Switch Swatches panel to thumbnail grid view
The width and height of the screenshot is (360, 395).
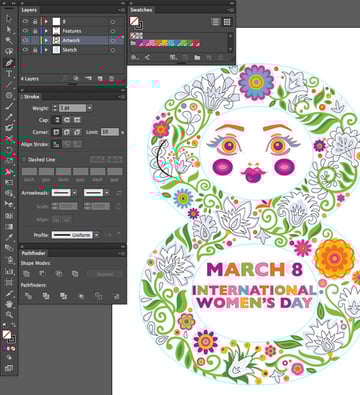tap(227, 22)
